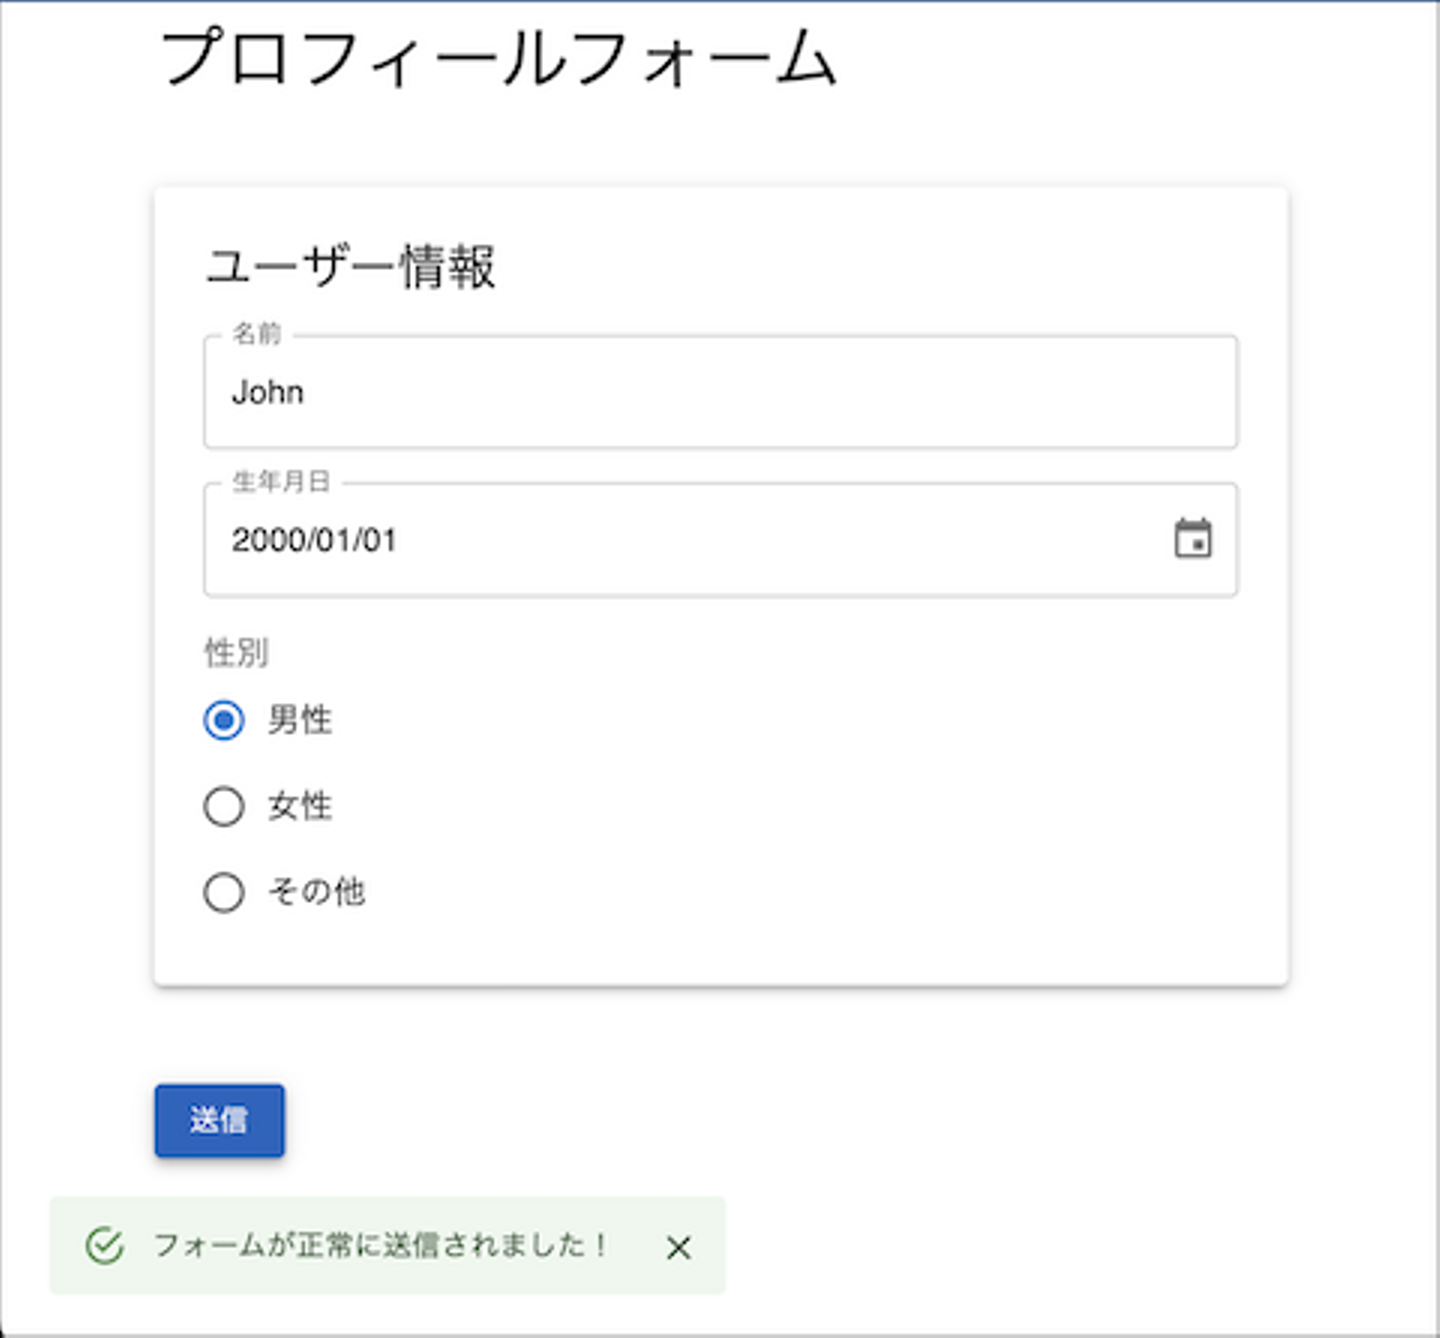1440x1338 pixels.
Task: Choose the その他 radio button
Action: (x=224, y=892)
